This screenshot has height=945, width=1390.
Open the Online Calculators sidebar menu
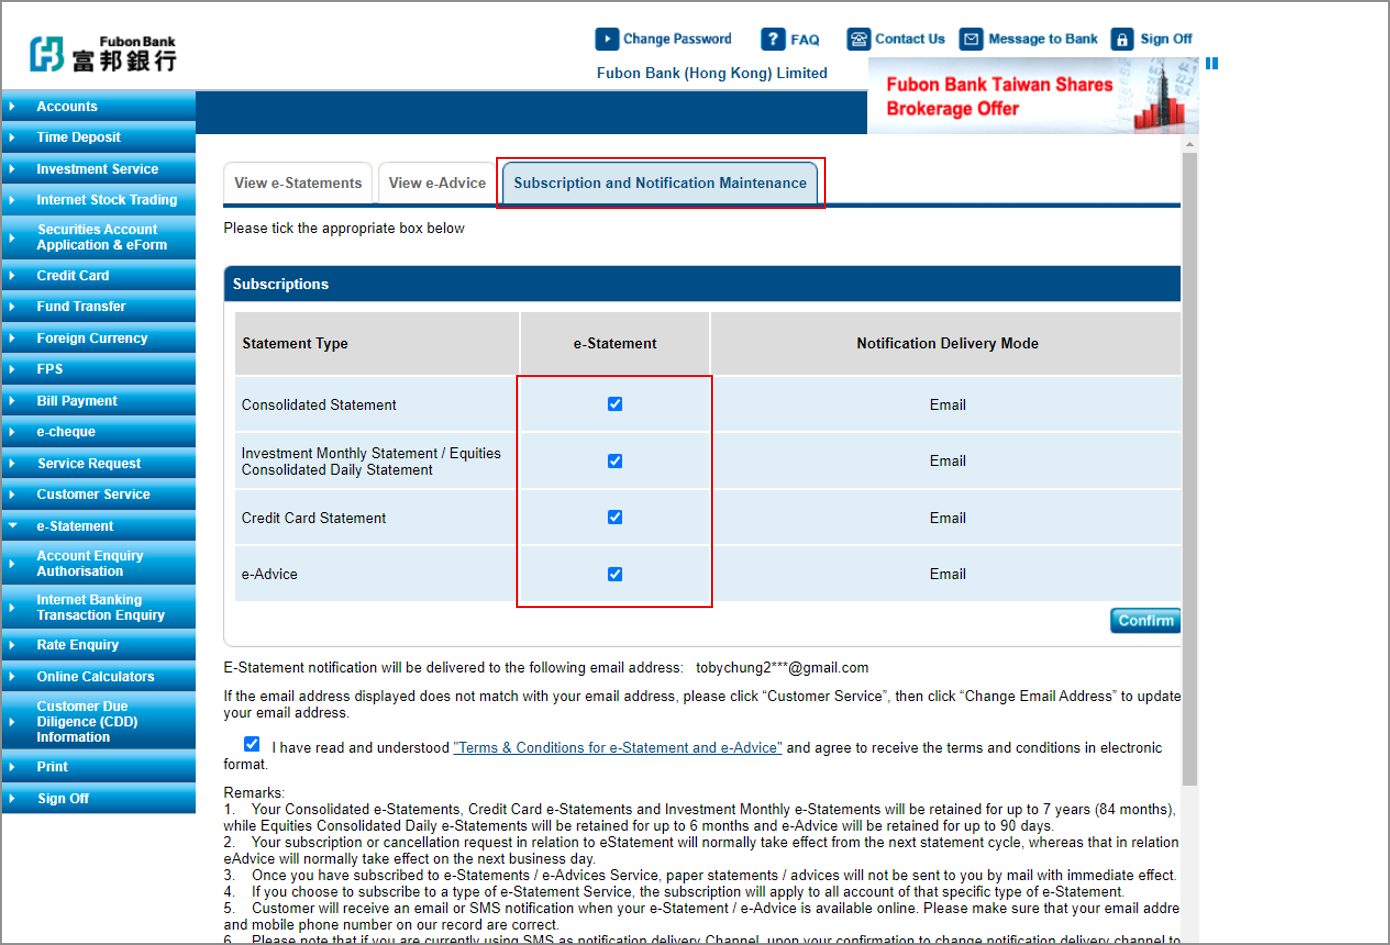pos(98,677)
